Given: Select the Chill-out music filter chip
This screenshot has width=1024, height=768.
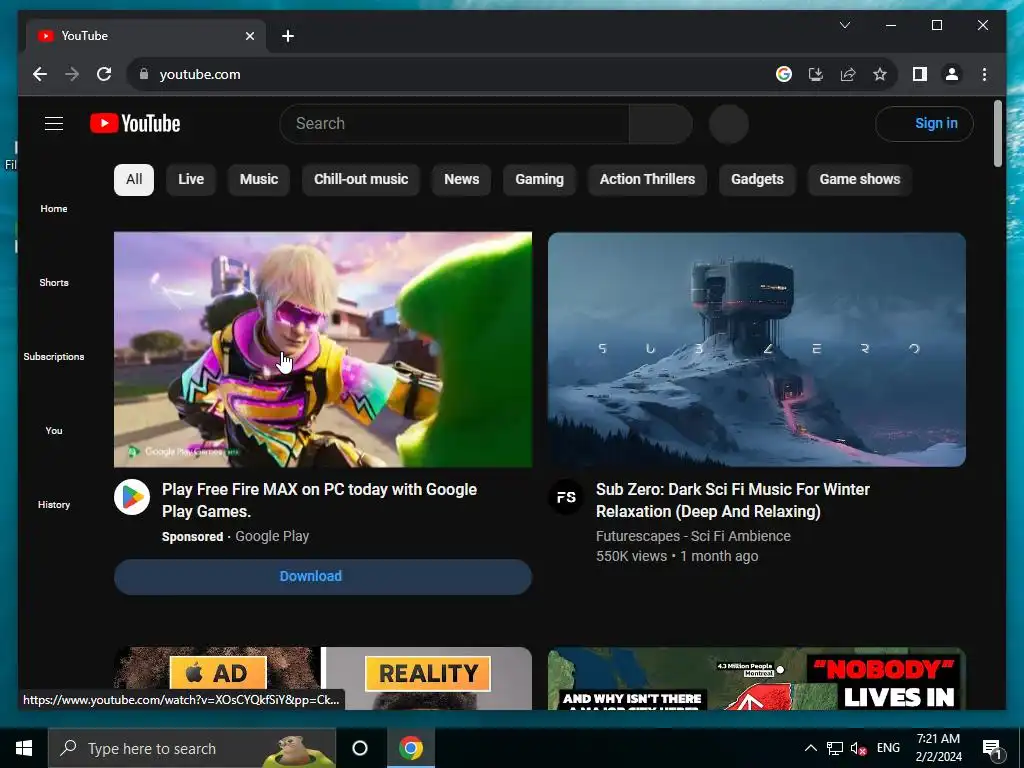Looking at the screenshot, I should tap(361, 180).
